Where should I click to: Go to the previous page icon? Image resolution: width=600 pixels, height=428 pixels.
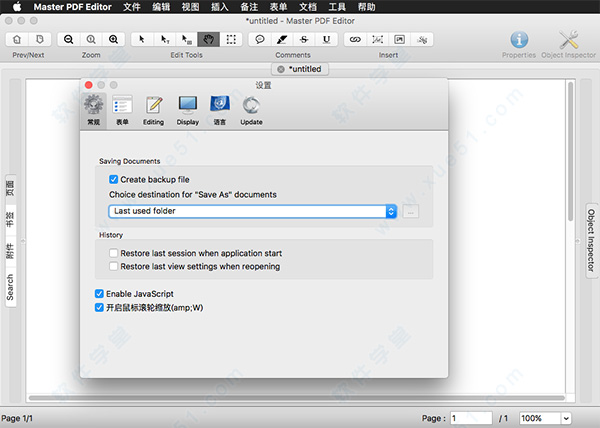point(17,39)
